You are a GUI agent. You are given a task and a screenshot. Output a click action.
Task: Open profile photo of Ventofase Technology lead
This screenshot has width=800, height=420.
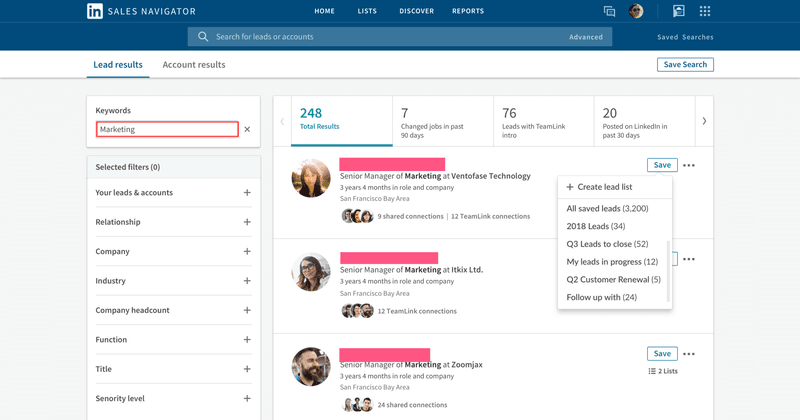click(311, 178)
